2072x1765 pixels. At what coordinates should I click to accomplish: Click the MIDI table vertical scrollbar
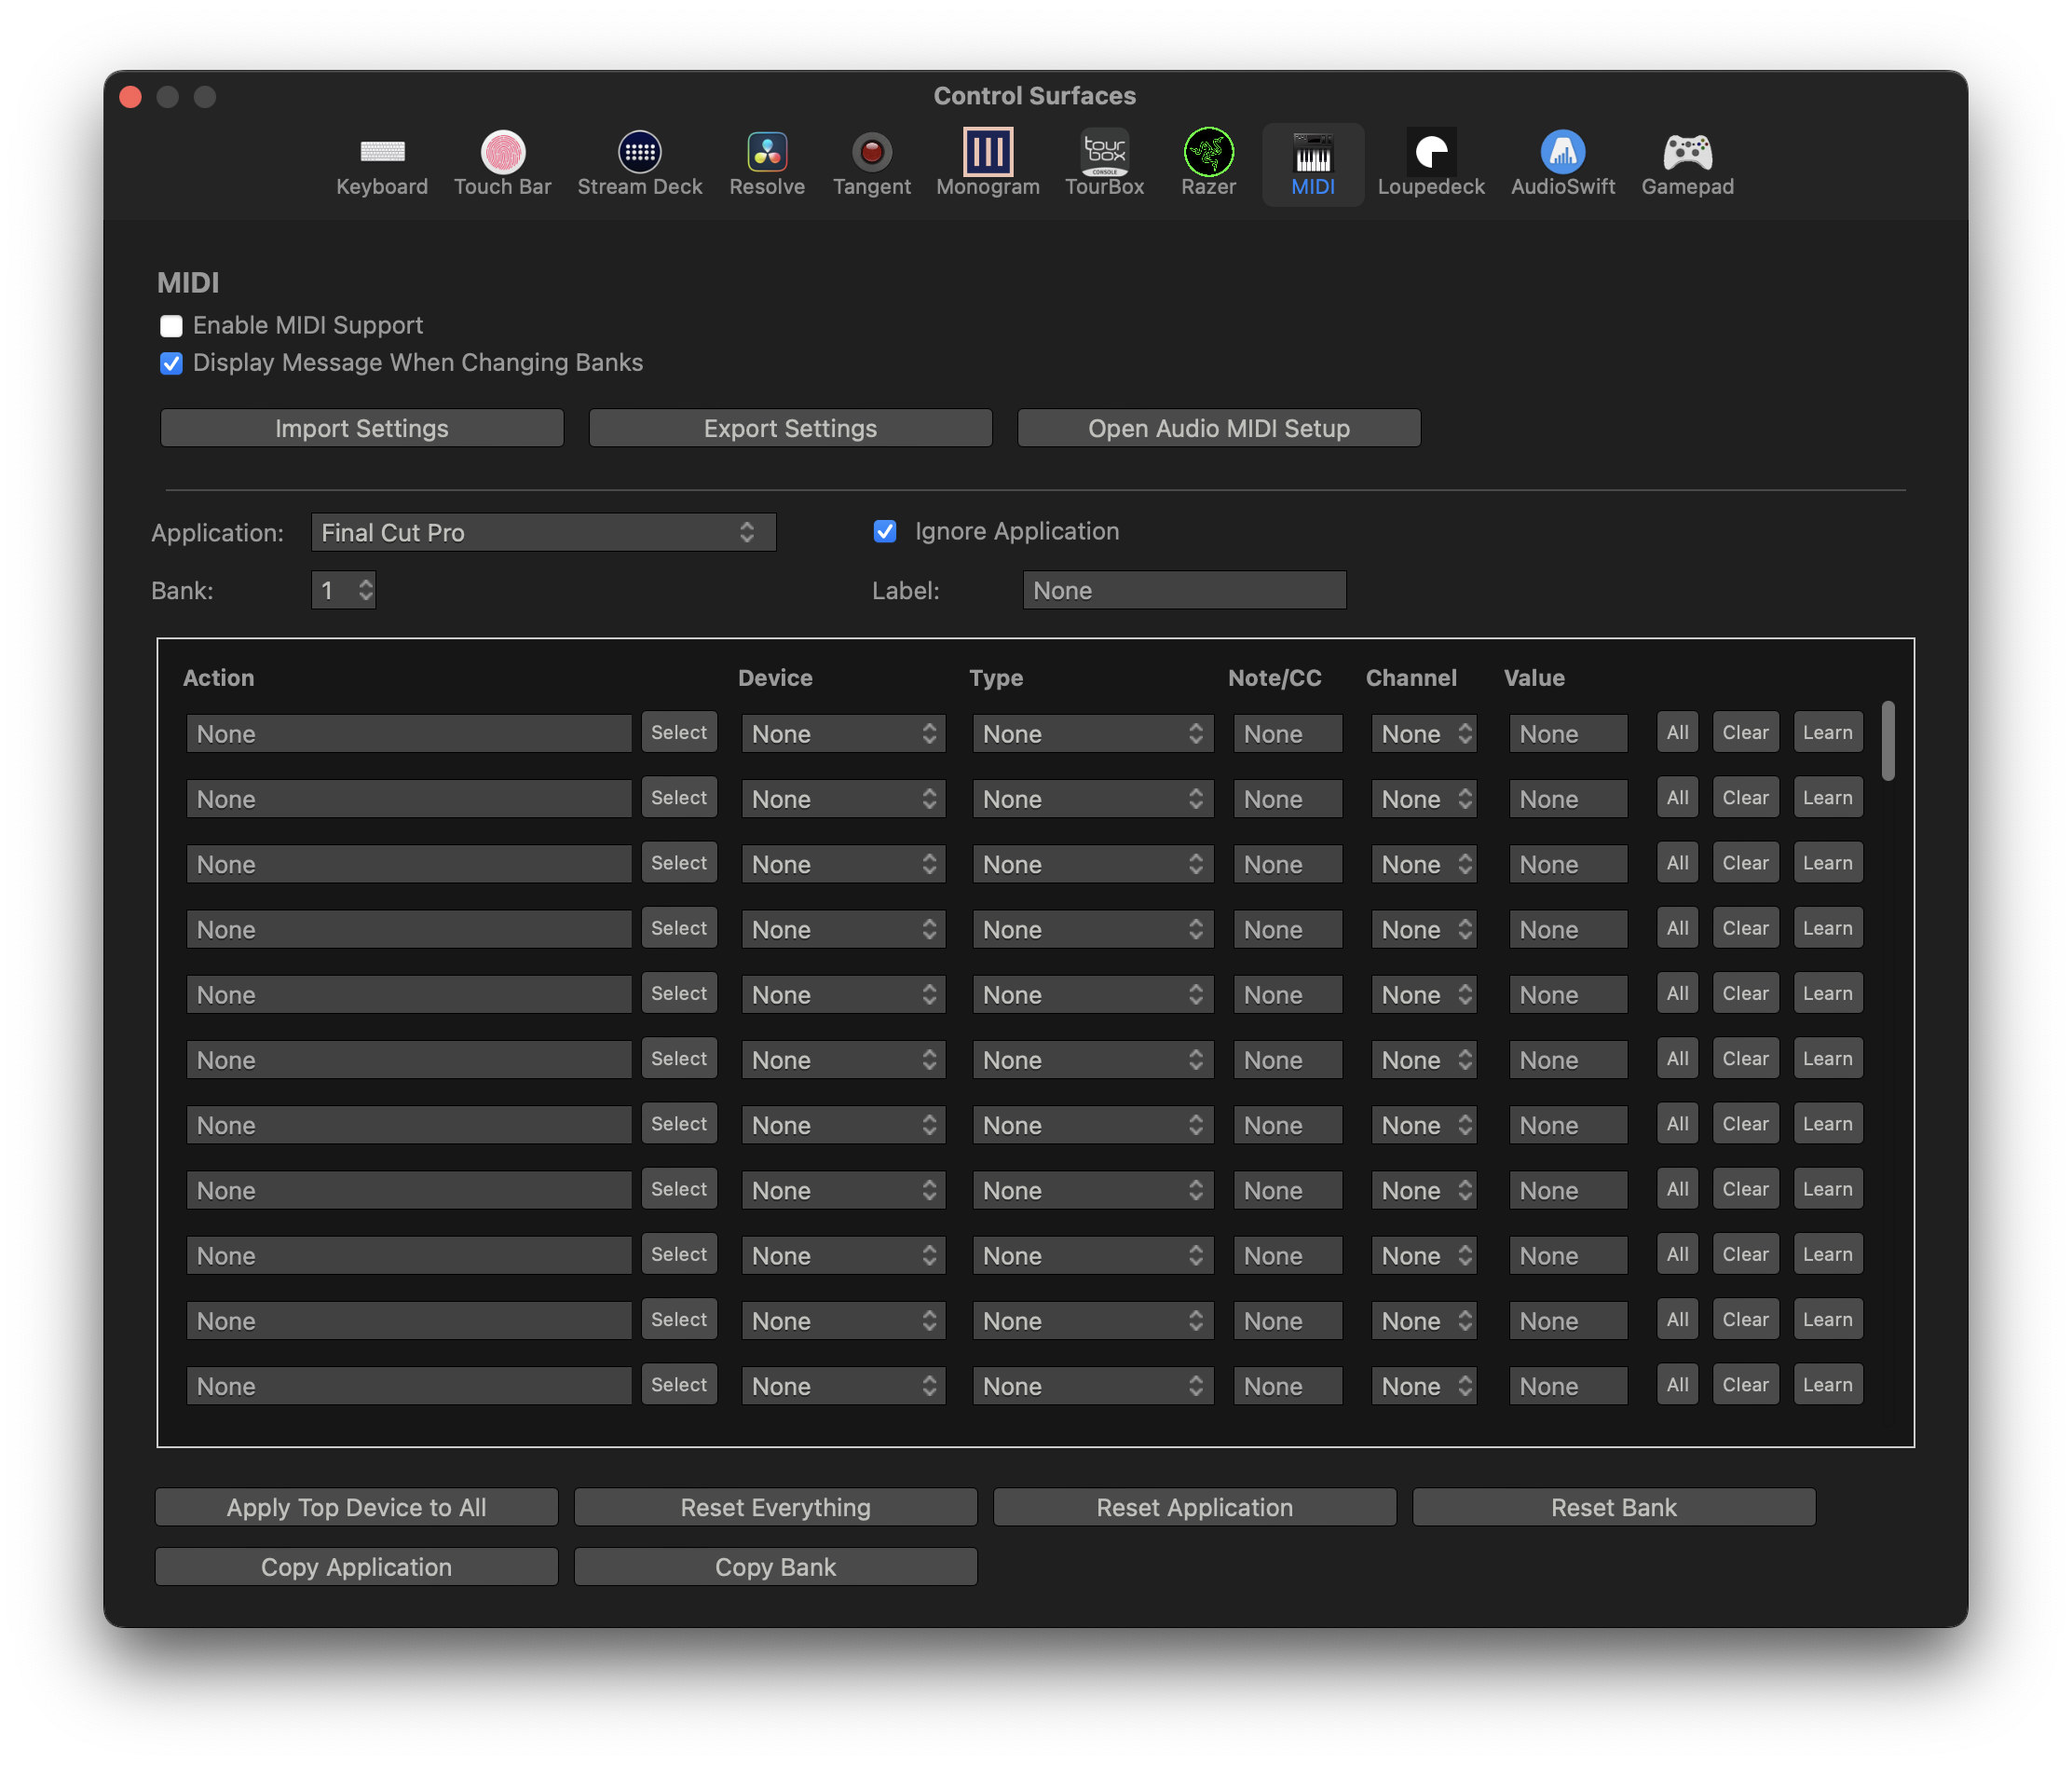[x=1888, y=741]
